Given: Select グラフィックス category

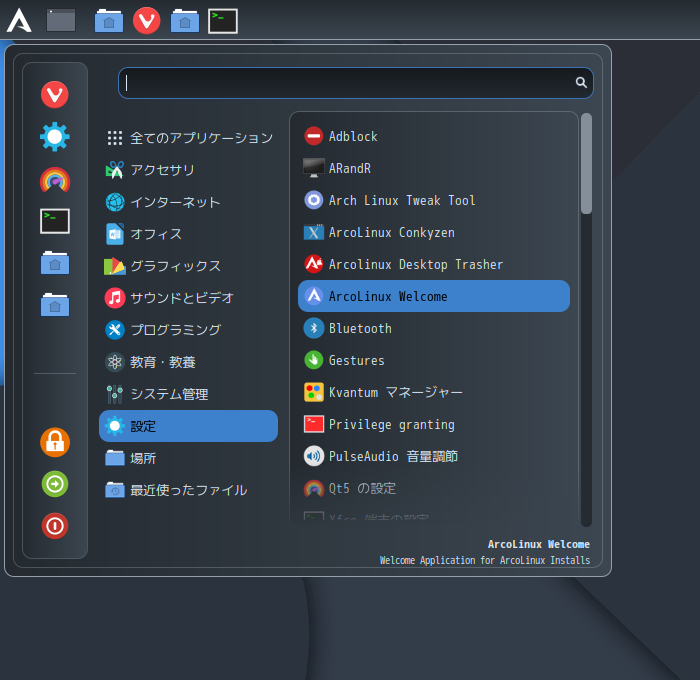Looking at the screenshot, I should pyautogui.click(x=188, y=266).
